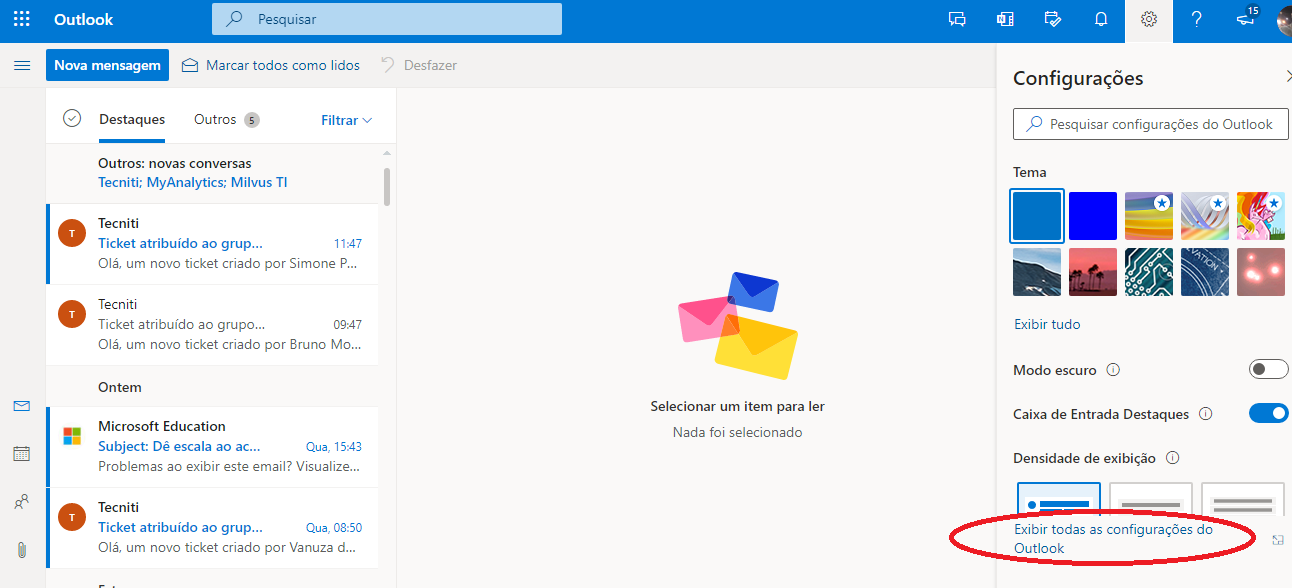Viewport: 1292px width, 588px height.
Task: Select the solid blue theme swatch
Action: point(1037,216)
